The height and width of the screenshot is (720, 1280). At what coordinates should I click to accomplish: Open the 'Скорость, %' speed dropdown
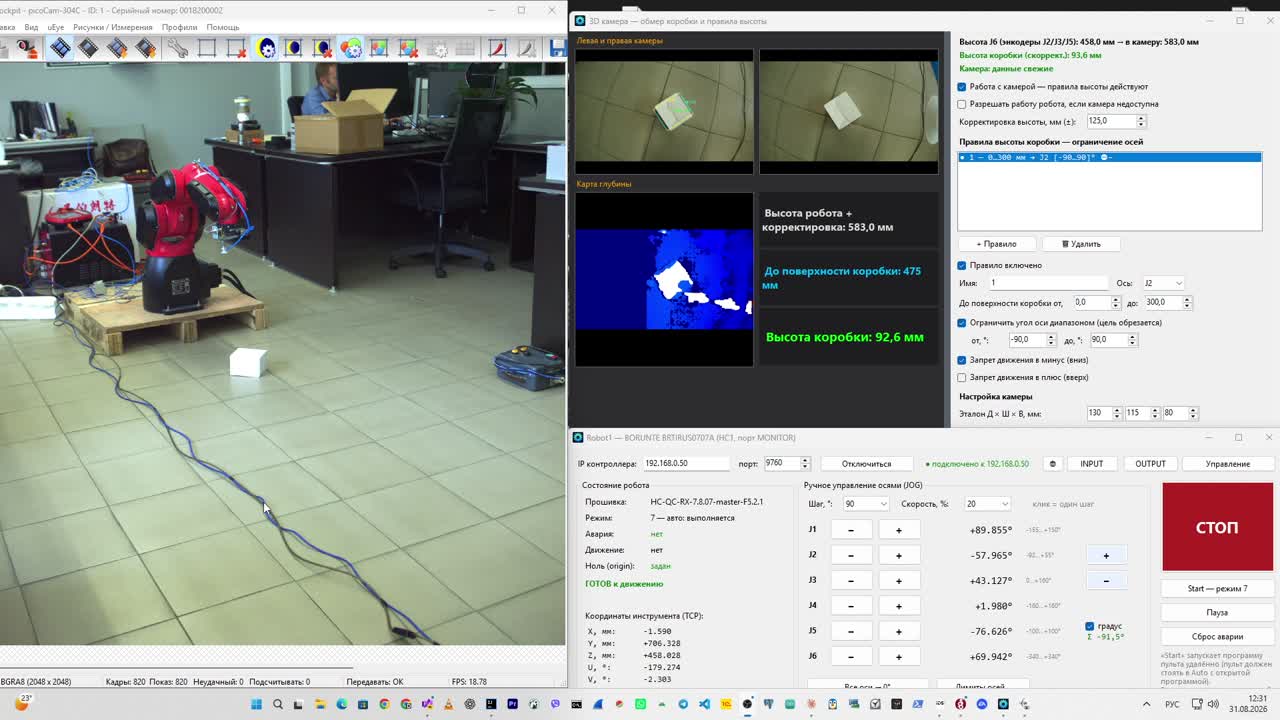click(x=987, y=504)
